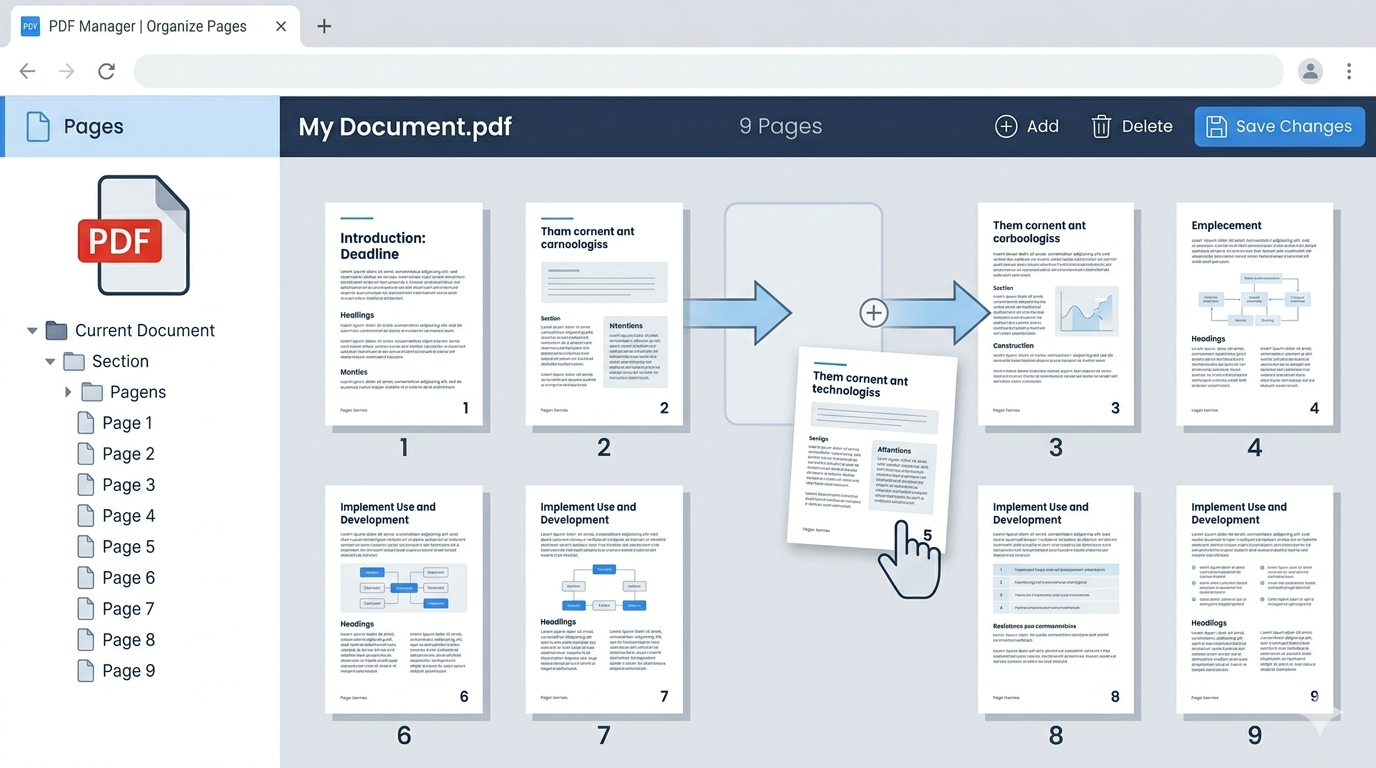Open a new browser tab
1376x768 pixels.
coord(323,26)
